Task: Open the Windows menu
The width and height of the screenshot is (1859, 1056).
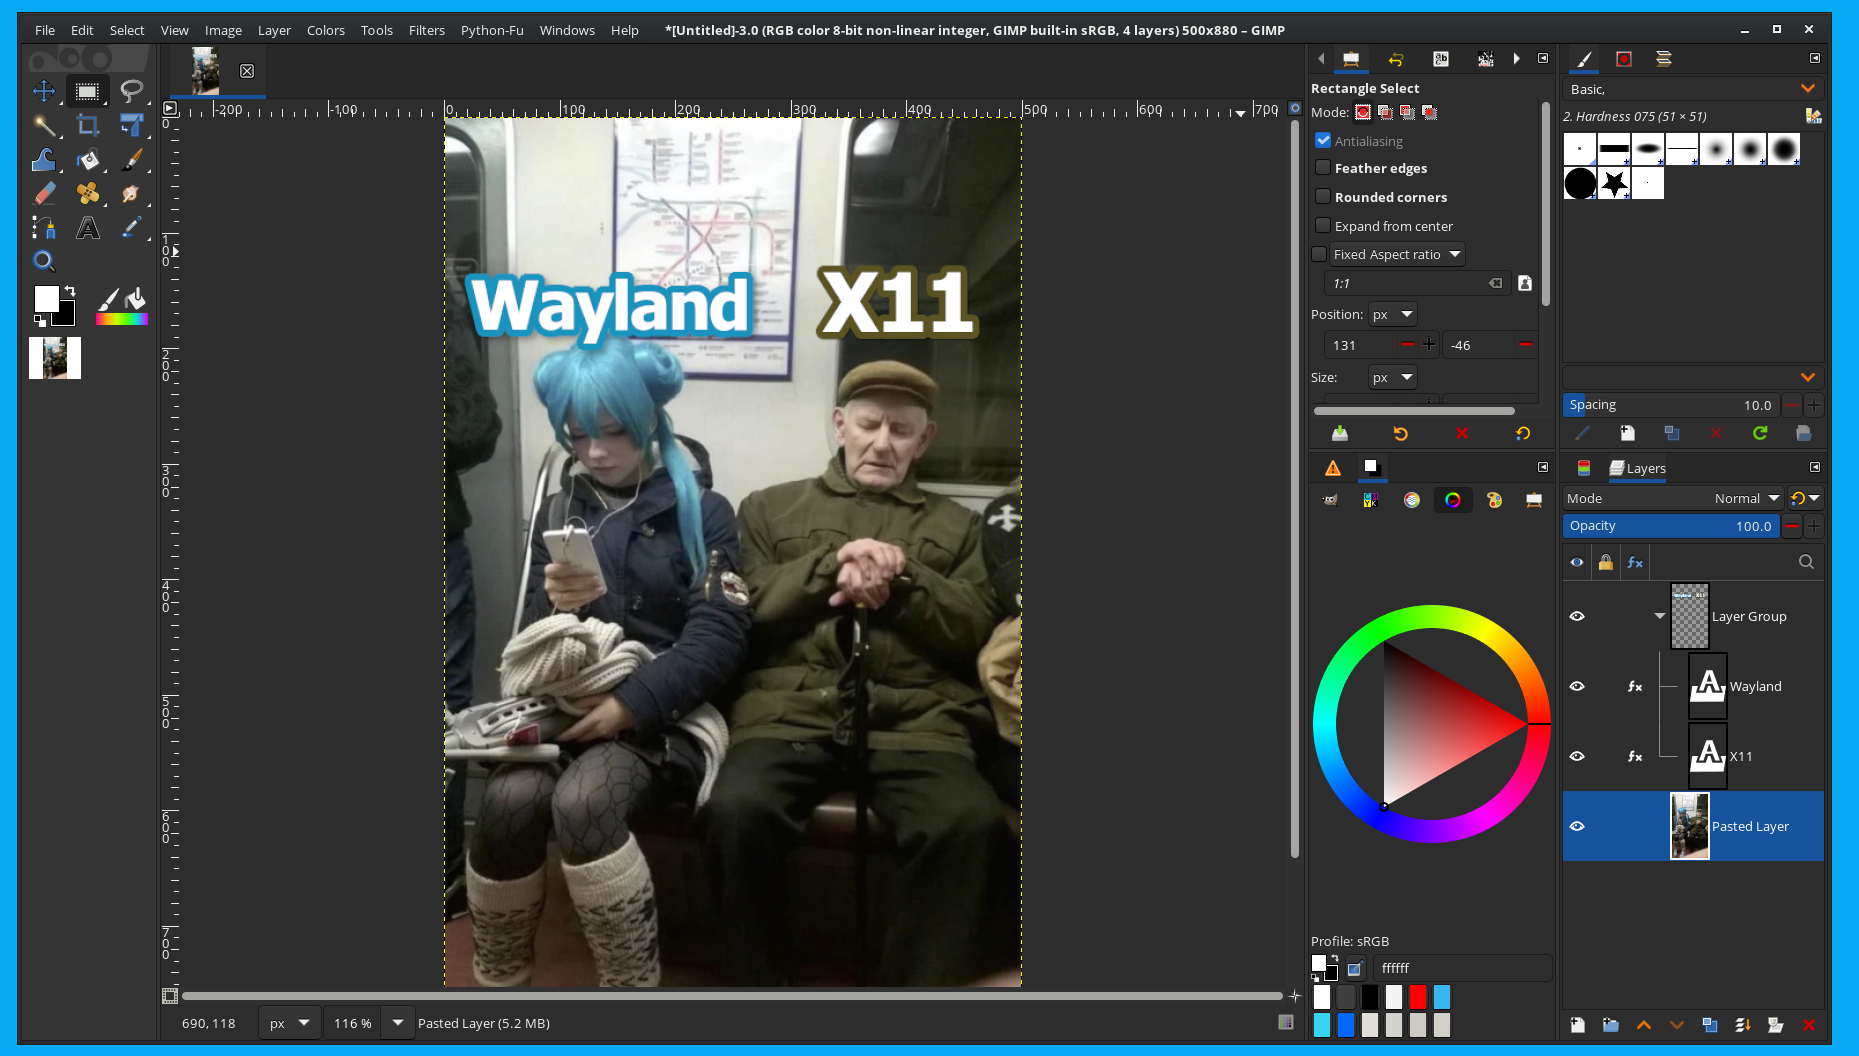Action: (567, 30)
